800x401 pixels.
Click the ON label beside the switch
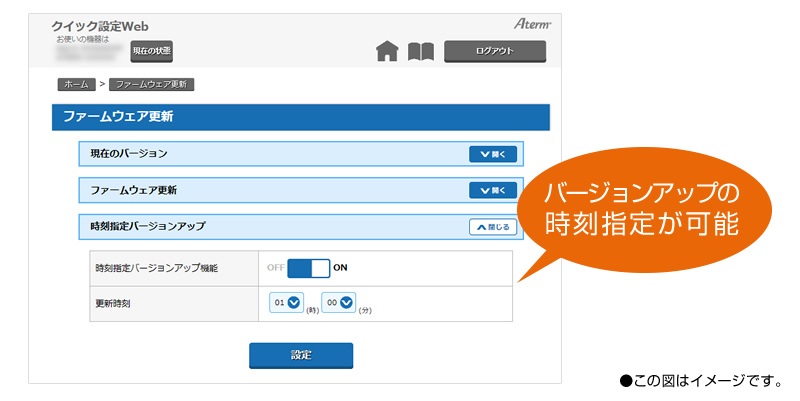(340, 268)
